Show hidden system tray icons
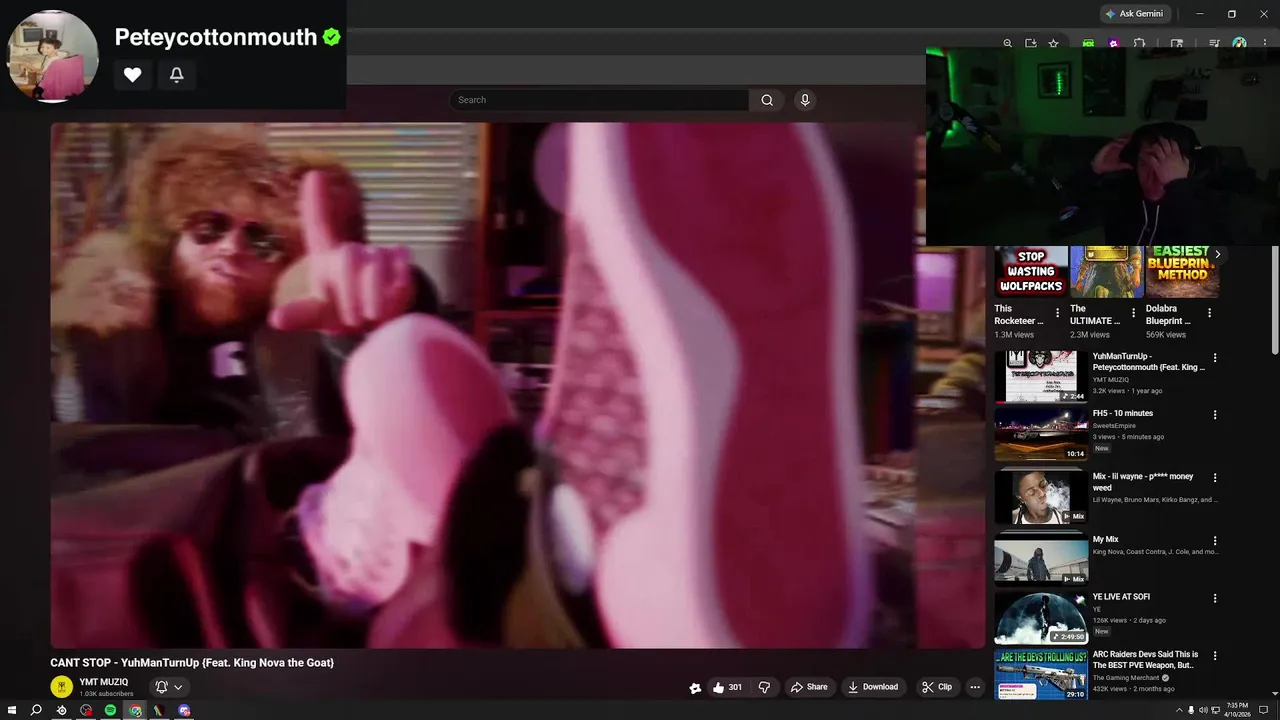This screenshot has width=1280, height=720. coord(1179,710)
